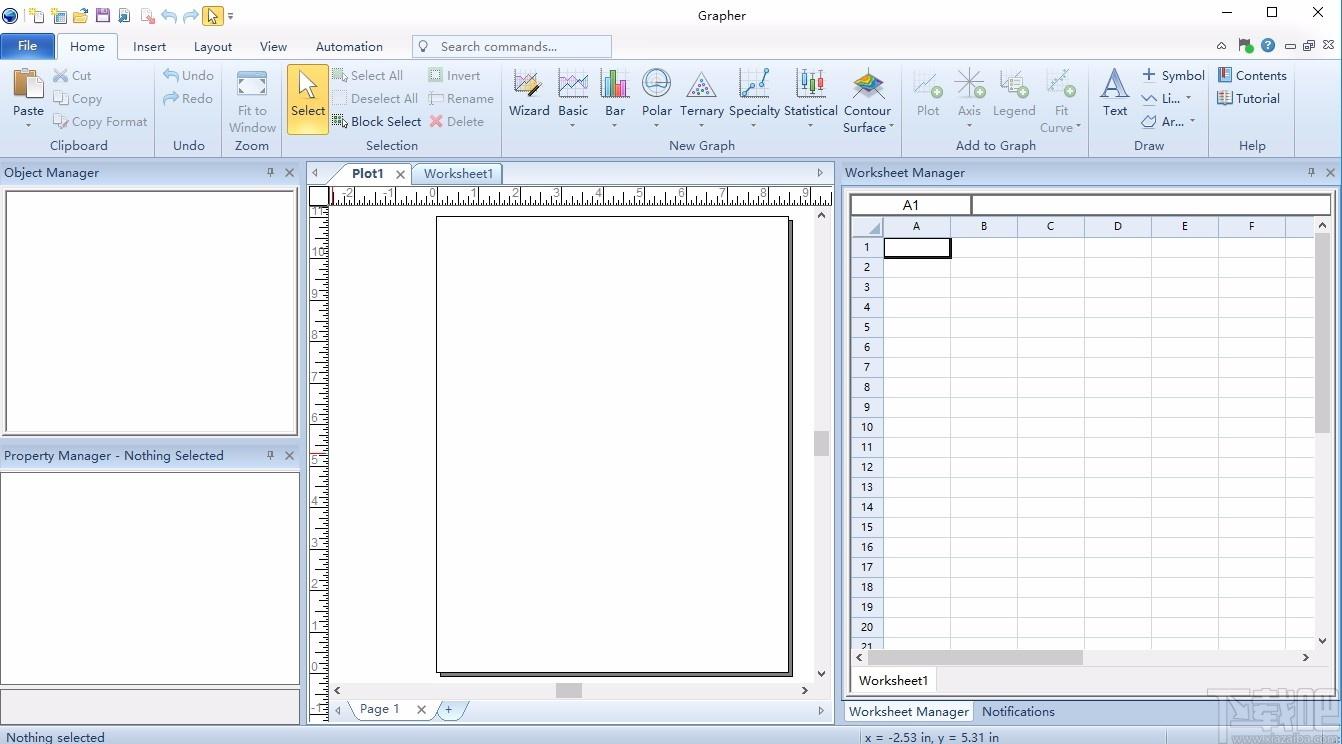Switch to the Insert ribbon tab

pos(150,46)
